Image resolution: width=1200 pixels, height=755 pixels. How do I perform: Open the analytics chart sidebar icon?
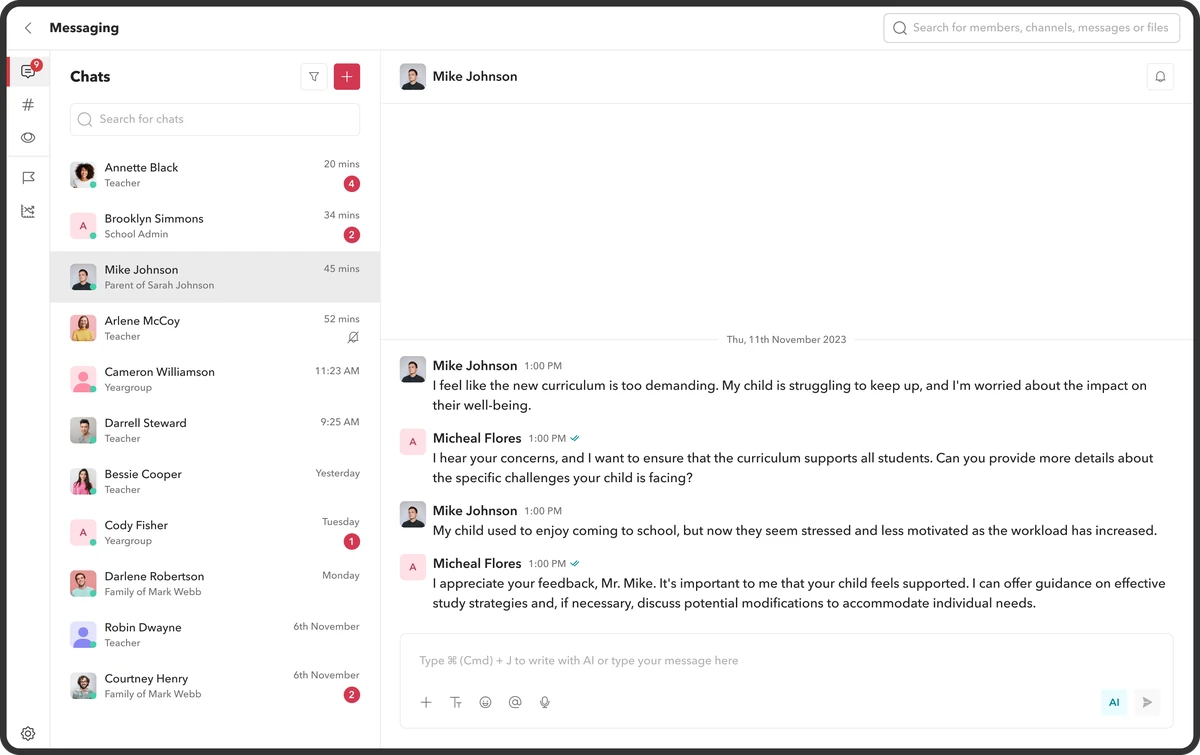click(28, 211)
